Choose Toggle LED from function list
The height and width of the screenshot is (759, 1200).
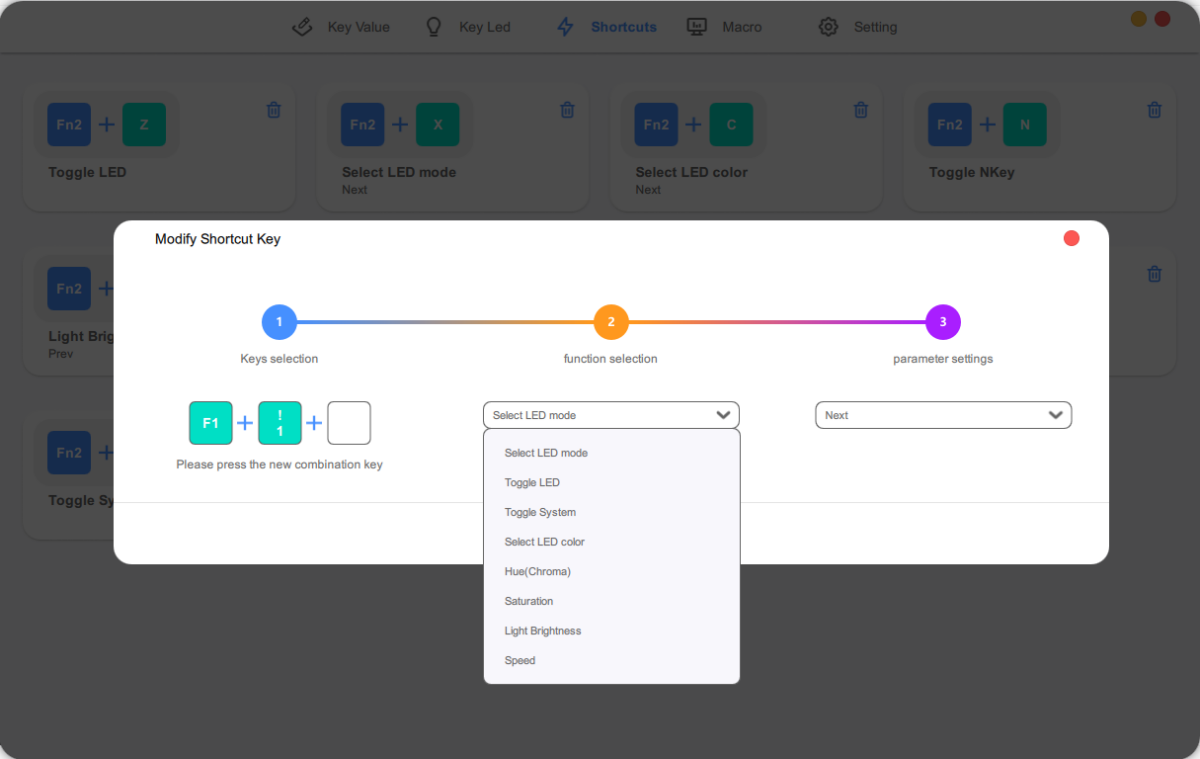pyautogui.click(x=532, y=482)
